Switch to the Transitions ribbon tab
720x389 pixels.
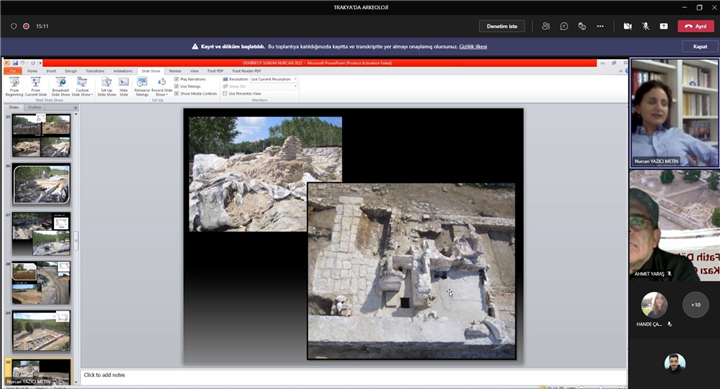coord(95,71)
